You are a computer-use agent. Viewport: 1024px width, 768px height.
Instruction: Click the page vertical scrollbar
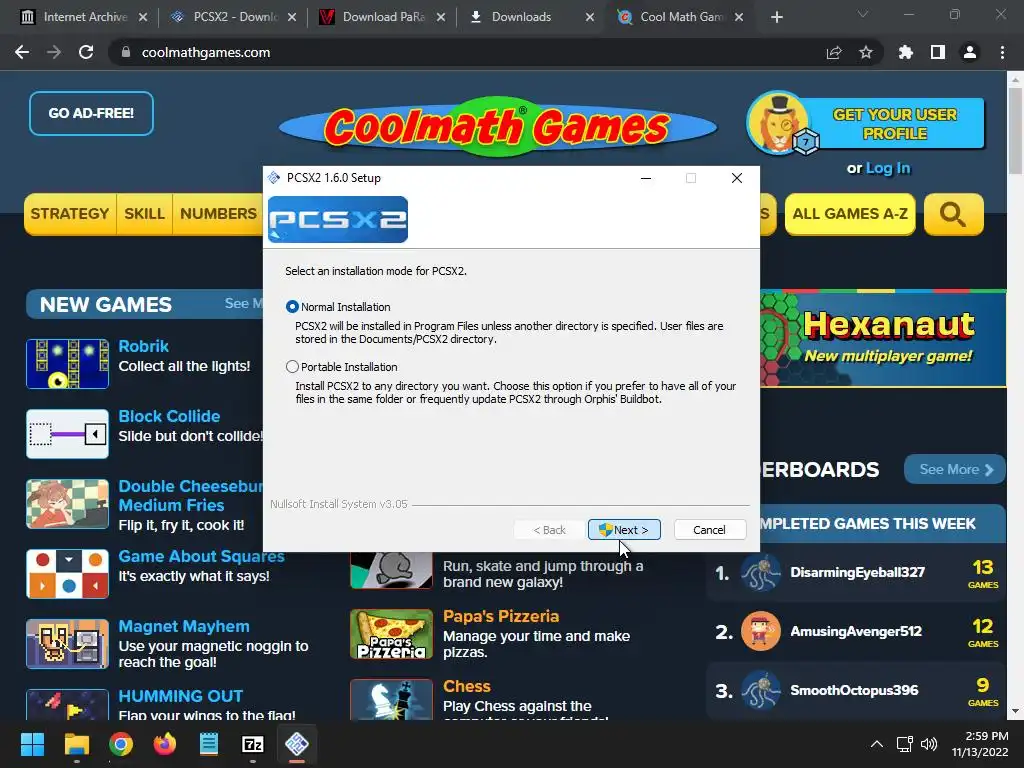click(1015, 131)
